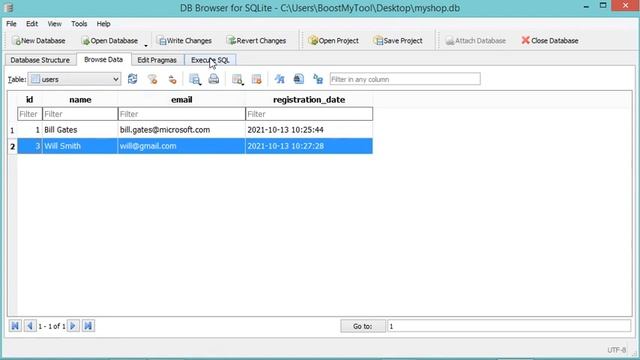Click the email column filter field
The image size is (640, 360).
(x=182, y=114)
